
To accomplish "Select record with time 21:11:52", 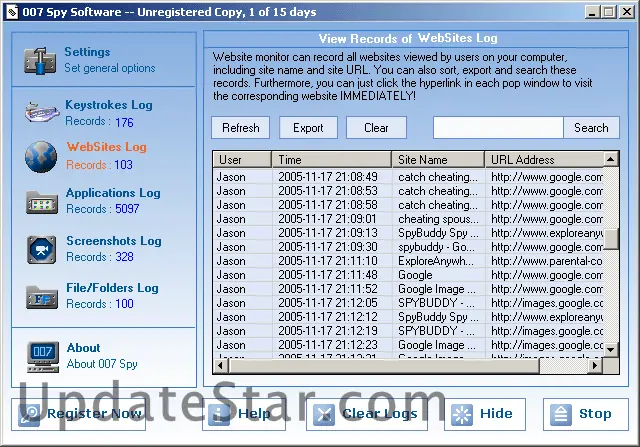I will (x=408, y=289).
